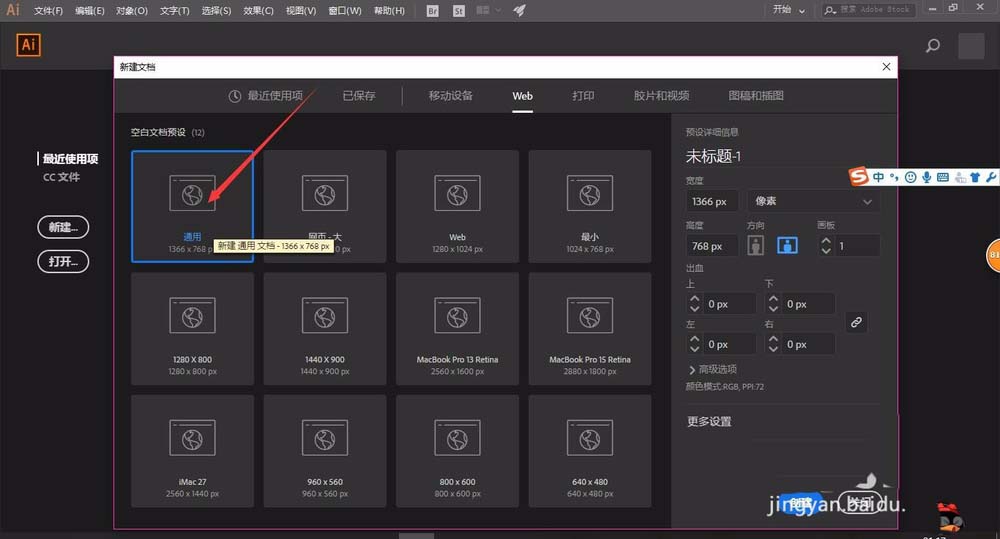This screenshot has height=539, width=1000.
Task: Open 更多设置 in the dialog
Action: coord(709,422)
